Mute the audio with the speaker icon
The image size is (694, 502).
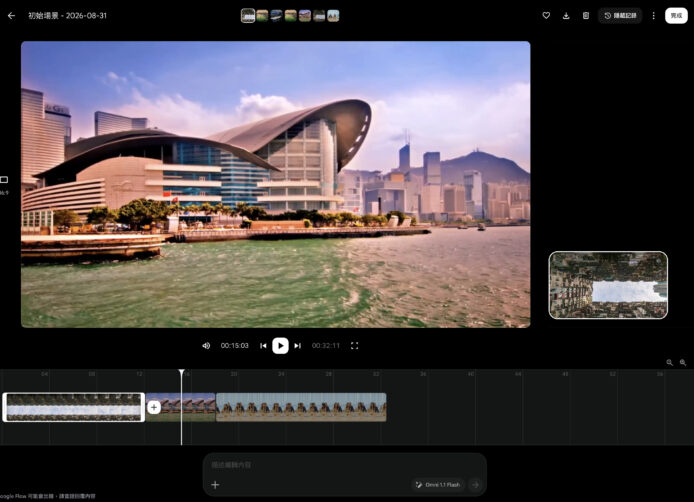pos(206,346)
